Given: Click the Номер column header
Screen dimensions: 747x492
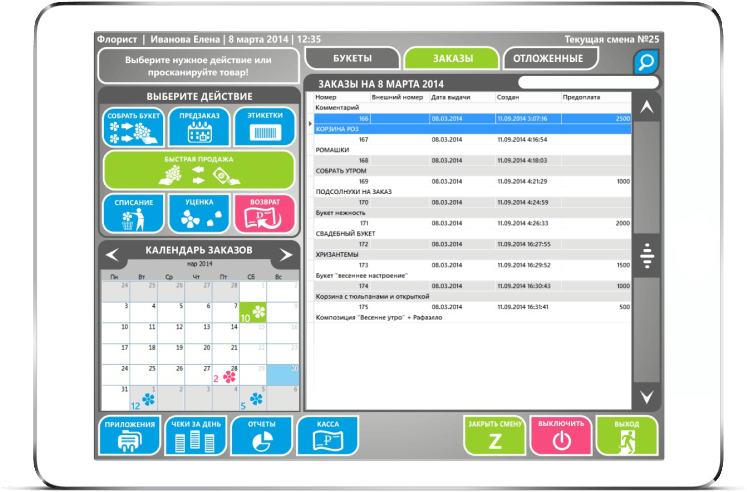Looking at the screenshot, I should coord(342,97).
